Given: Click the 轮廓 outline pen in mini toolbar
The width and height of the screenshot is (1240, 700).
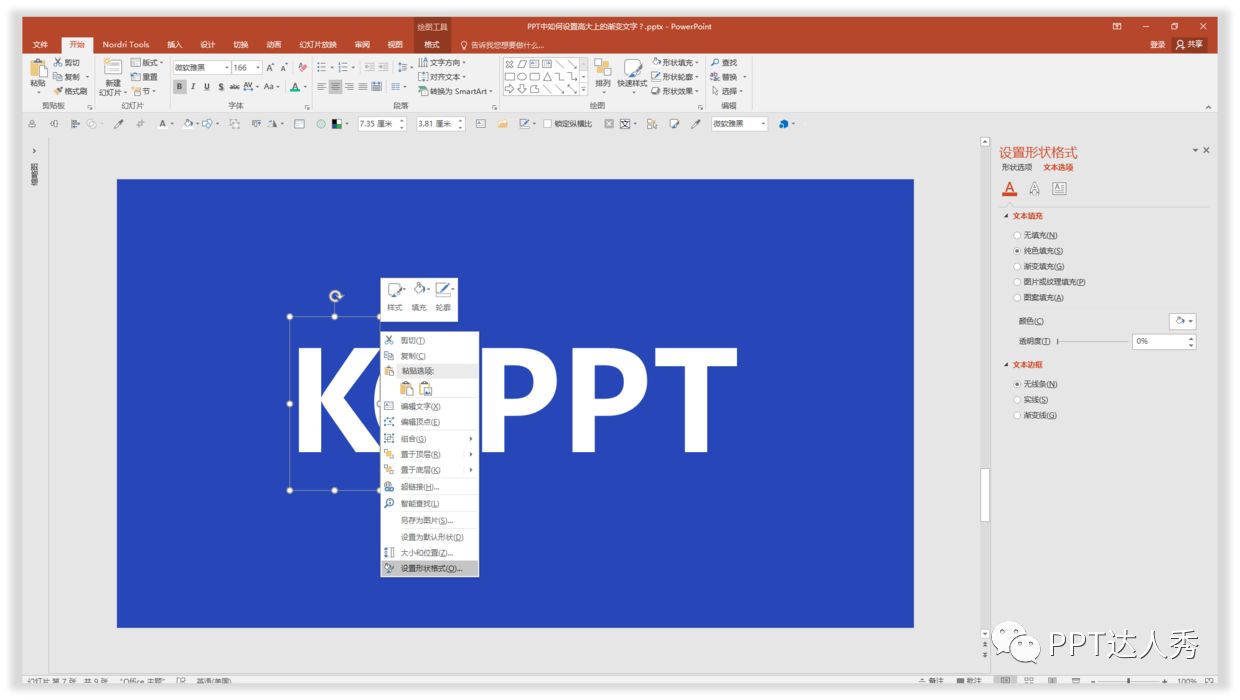Looking at the screenshot, I should tap(443, 290).
